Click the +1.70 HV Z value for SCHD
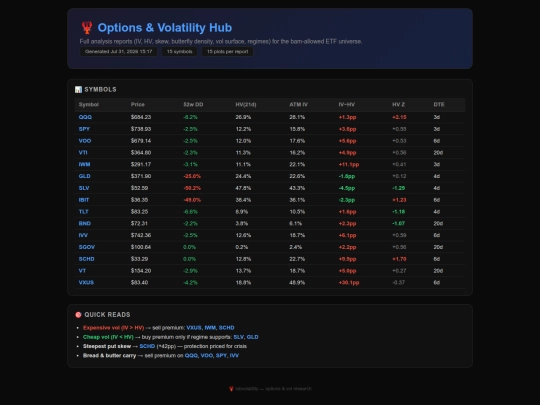Viewport: 540px width, 405px height. point(399,259)
